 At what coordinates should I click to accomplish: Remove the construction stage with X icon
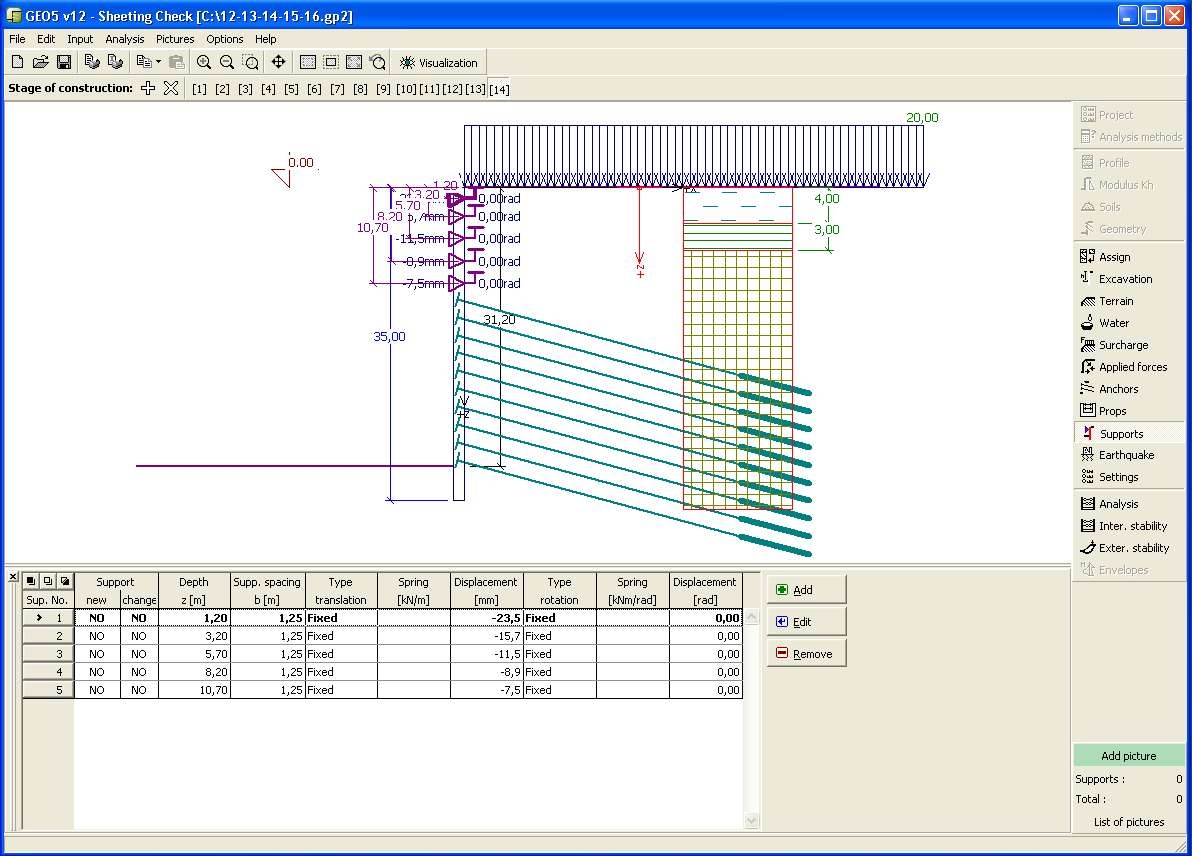(171, 88)
